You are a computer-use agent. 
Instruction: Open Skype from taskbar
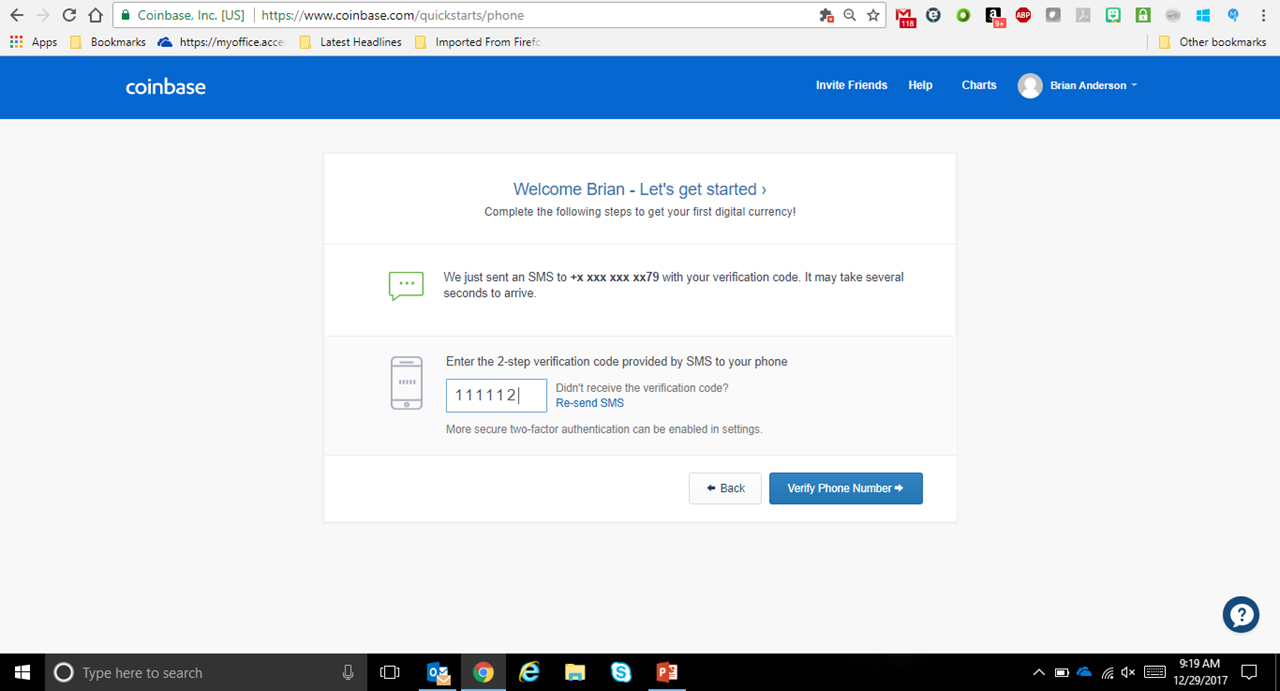pos(621,672)
